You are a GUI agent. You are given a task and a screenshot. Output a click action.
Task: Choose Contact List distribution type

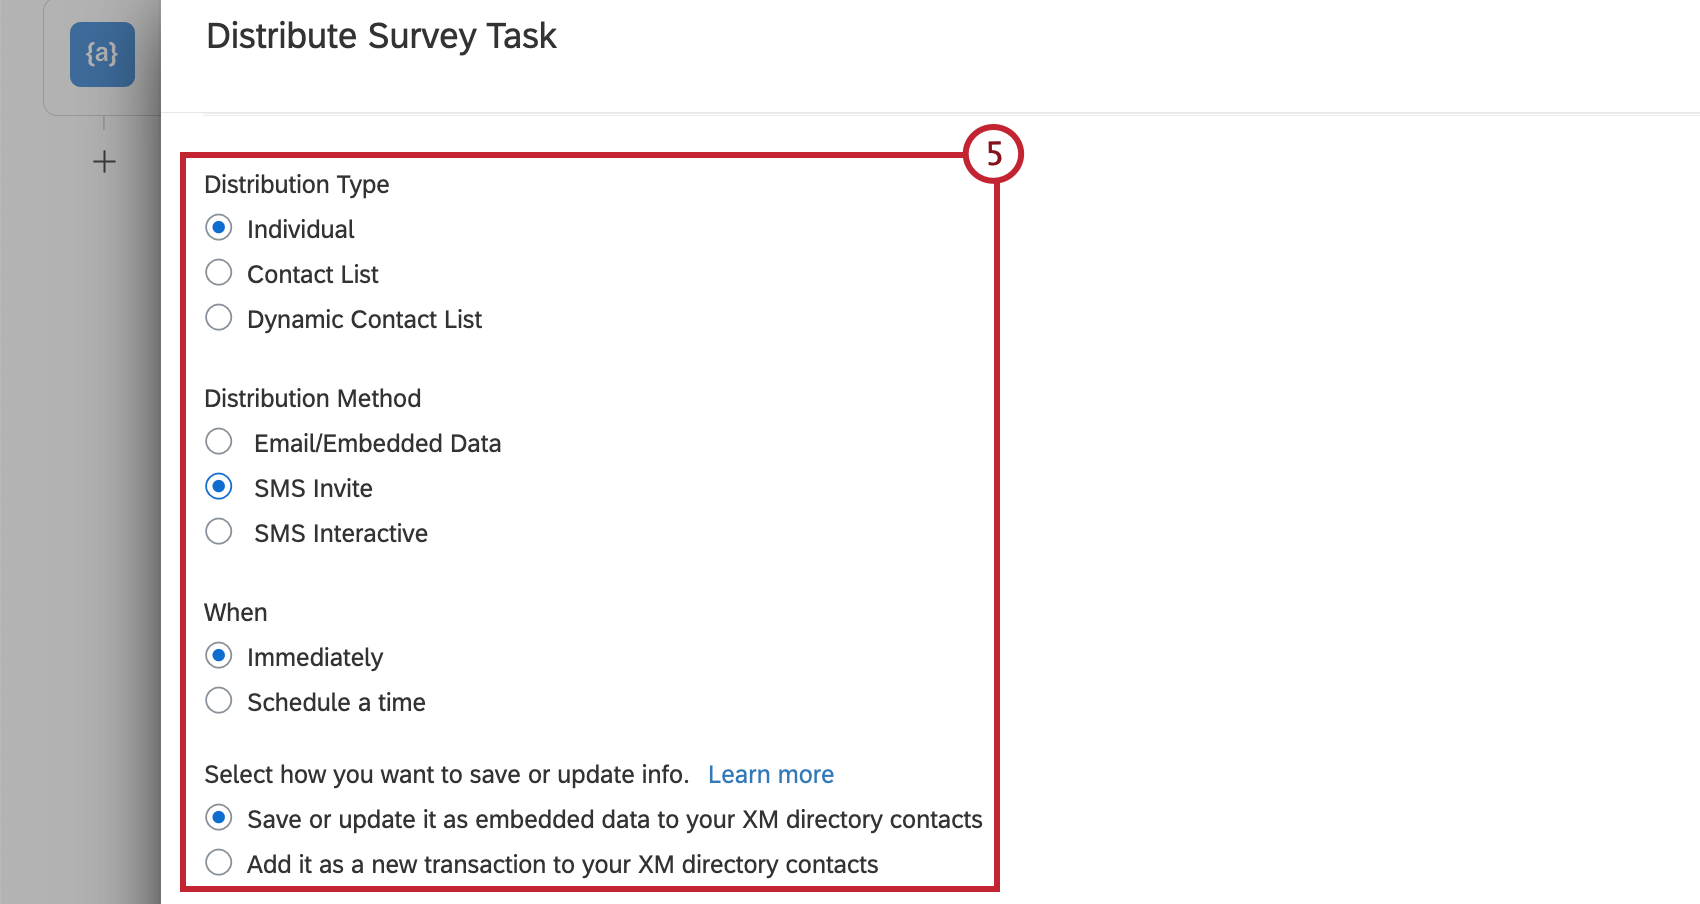coord(219,273)
